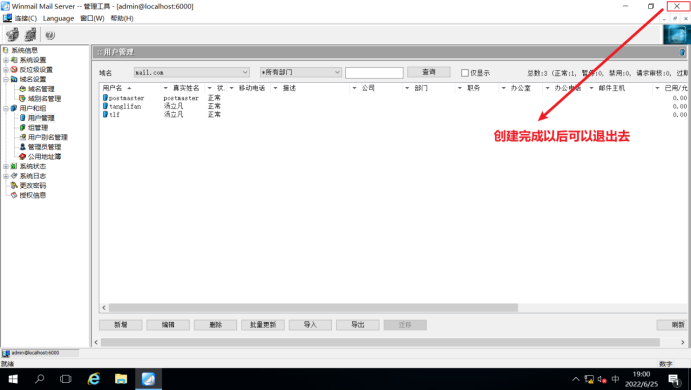Click the user list horizontal scrollbar thumb
The height and width of the screenshot is (390, 691).
click(313, 308)
